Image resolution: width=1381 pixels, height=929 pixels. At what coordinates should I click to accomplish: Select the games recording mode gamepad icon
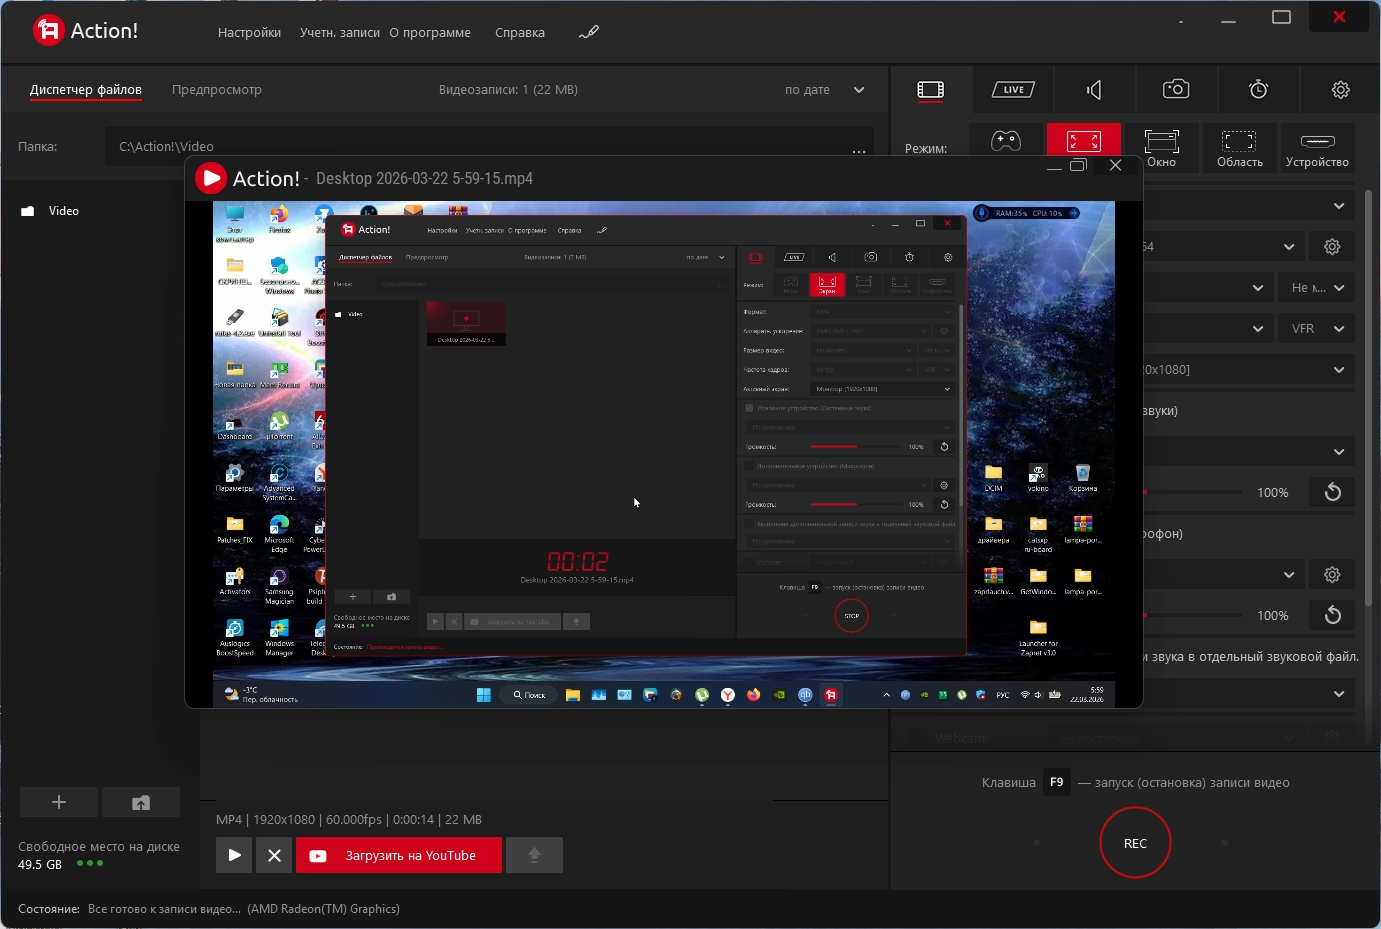tap(1006, 142)
